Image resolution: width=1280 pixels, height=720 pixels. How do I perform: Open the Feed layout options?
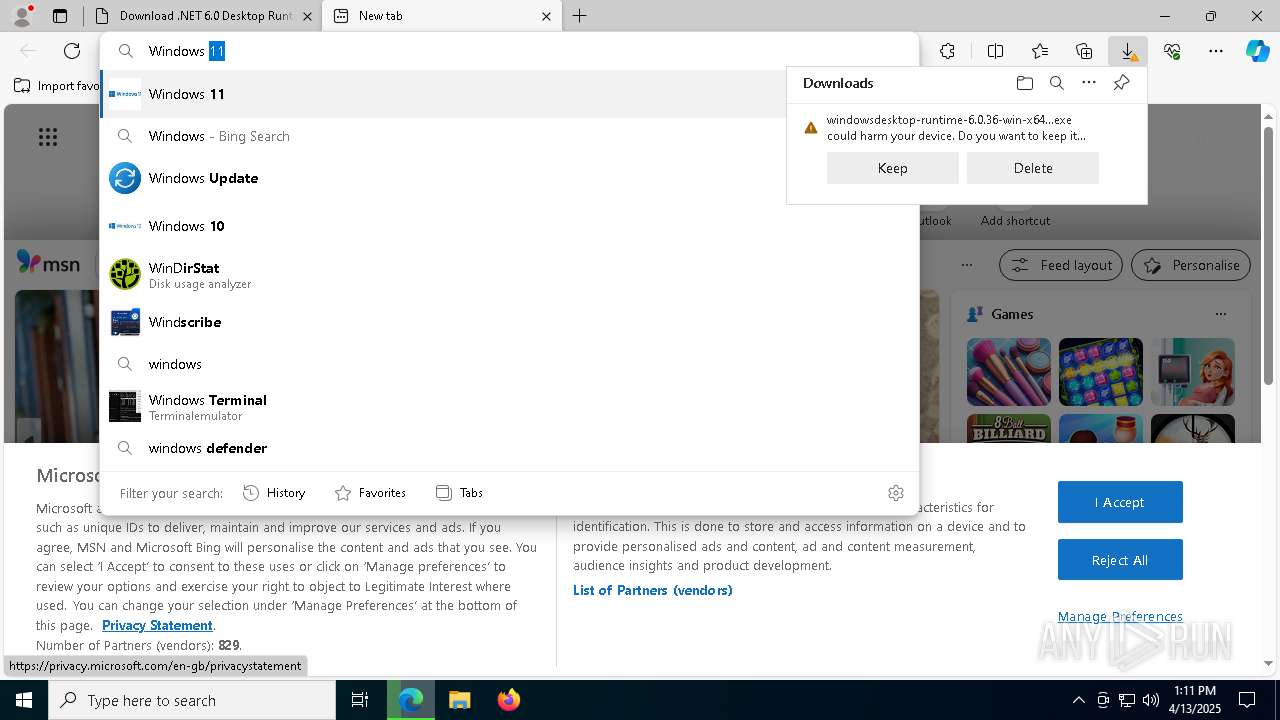tap(1061, 265)
